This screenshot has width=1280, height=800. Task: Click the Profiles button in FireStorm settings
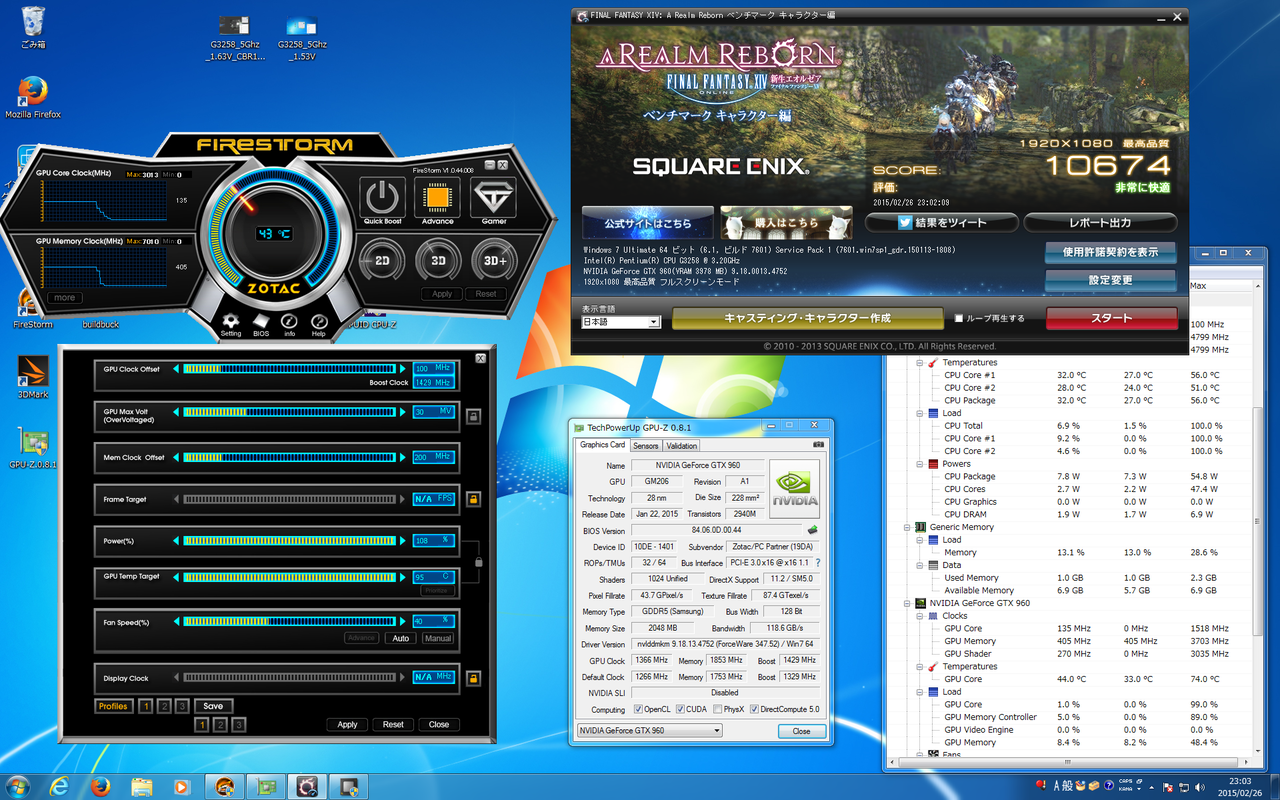coord(113,706)
